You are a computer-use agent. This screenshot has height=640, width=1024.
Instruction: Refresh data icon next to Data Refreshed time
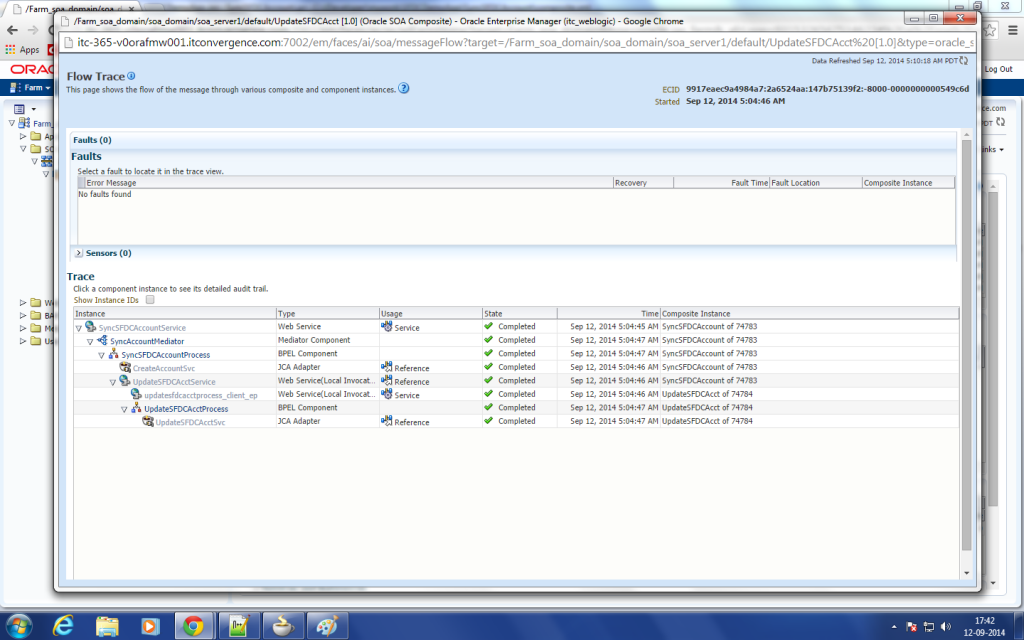963,61
